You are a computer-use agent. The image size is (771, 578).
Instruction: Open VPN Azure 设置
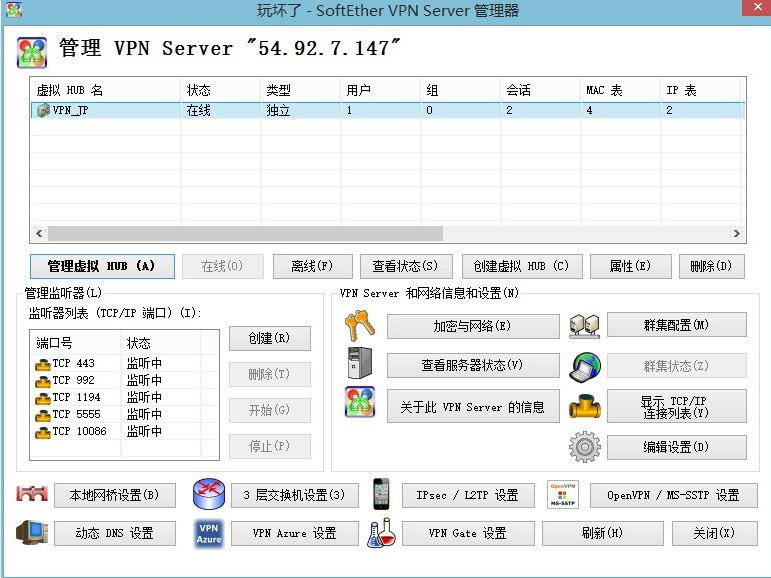coord(295,533)
